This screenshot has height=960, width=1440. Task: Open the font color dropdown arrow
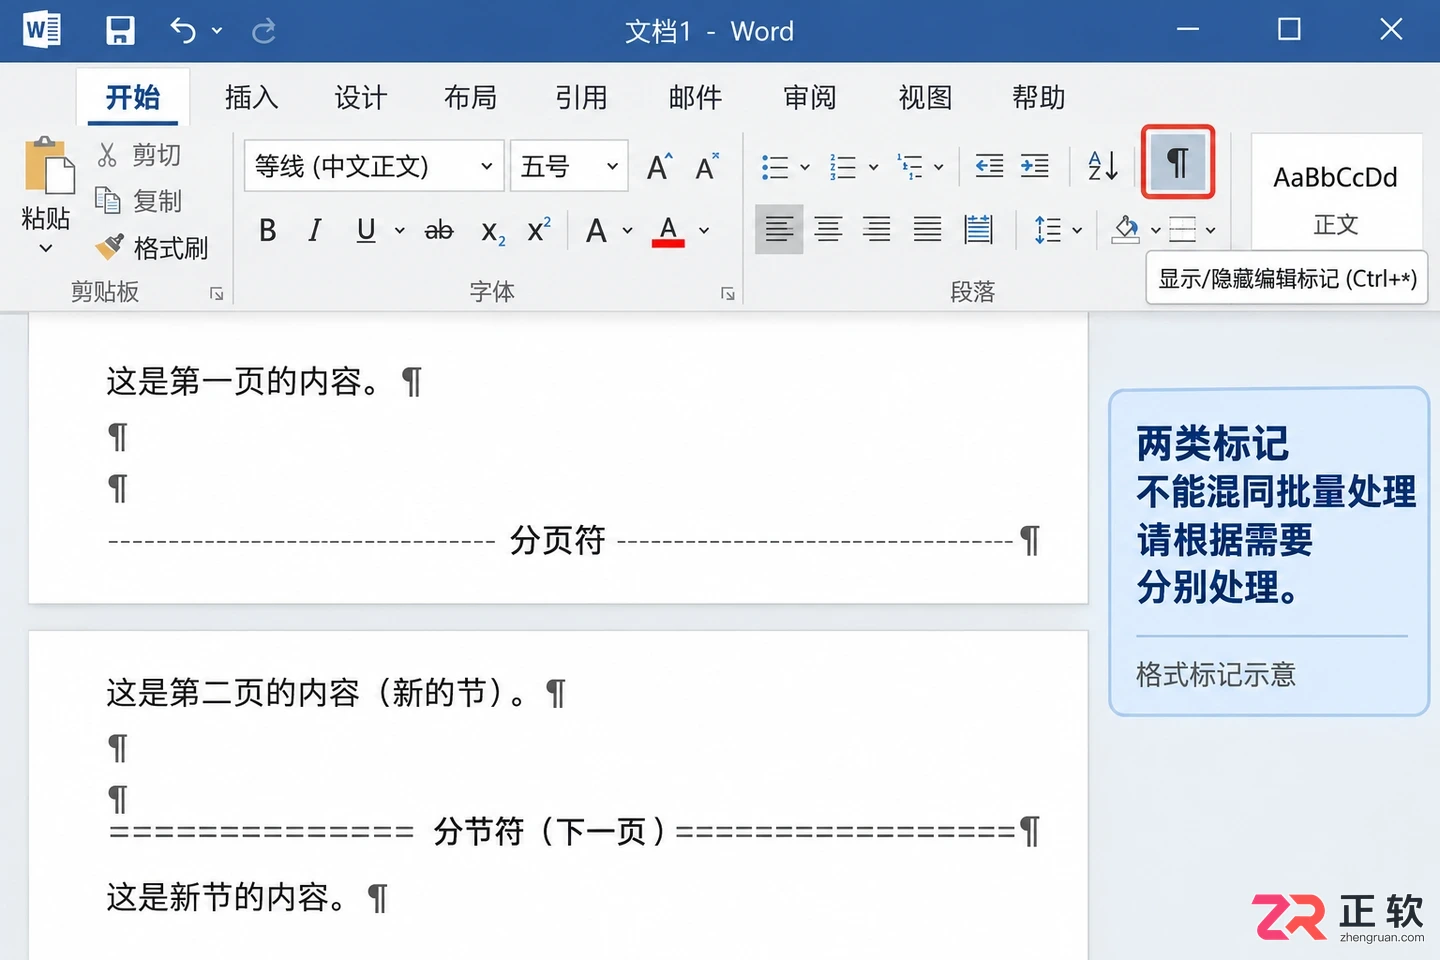click(x=704, y=231)
